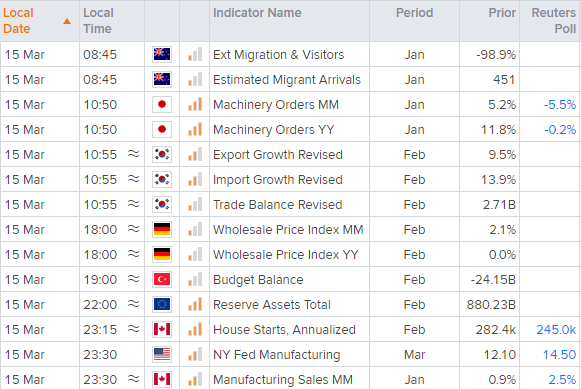
Task: Click importance bars icon for Machinery Orders YY
Action: [x=195, y=129]
